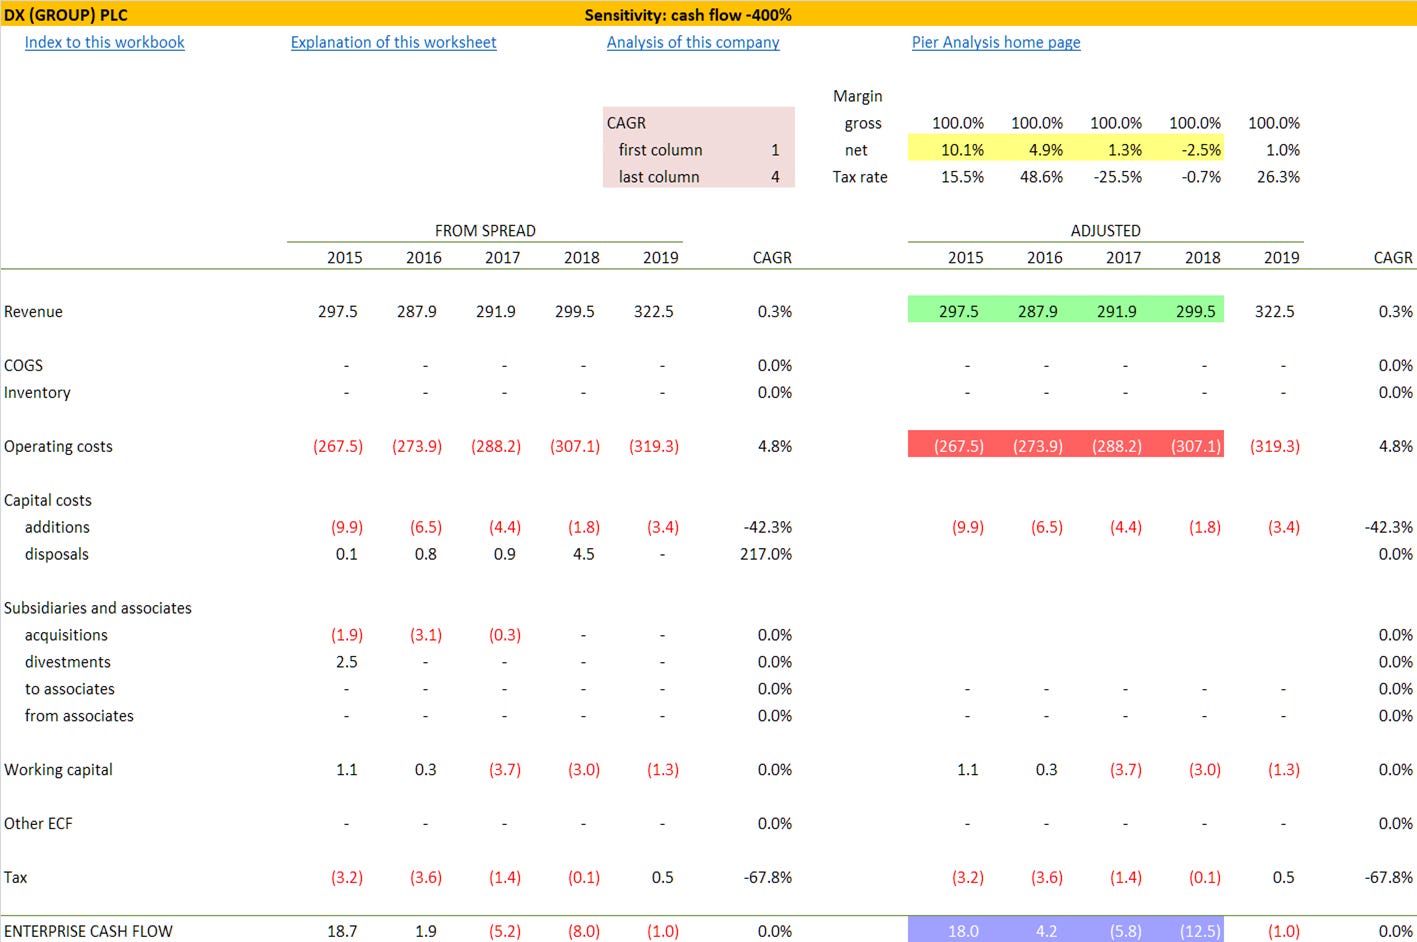Select the Tax CAGR value -67.8% under FROM SPREAD
The height and width of the screenshot is (942, 1417).
pyautogui.click(x=769, y=878)
